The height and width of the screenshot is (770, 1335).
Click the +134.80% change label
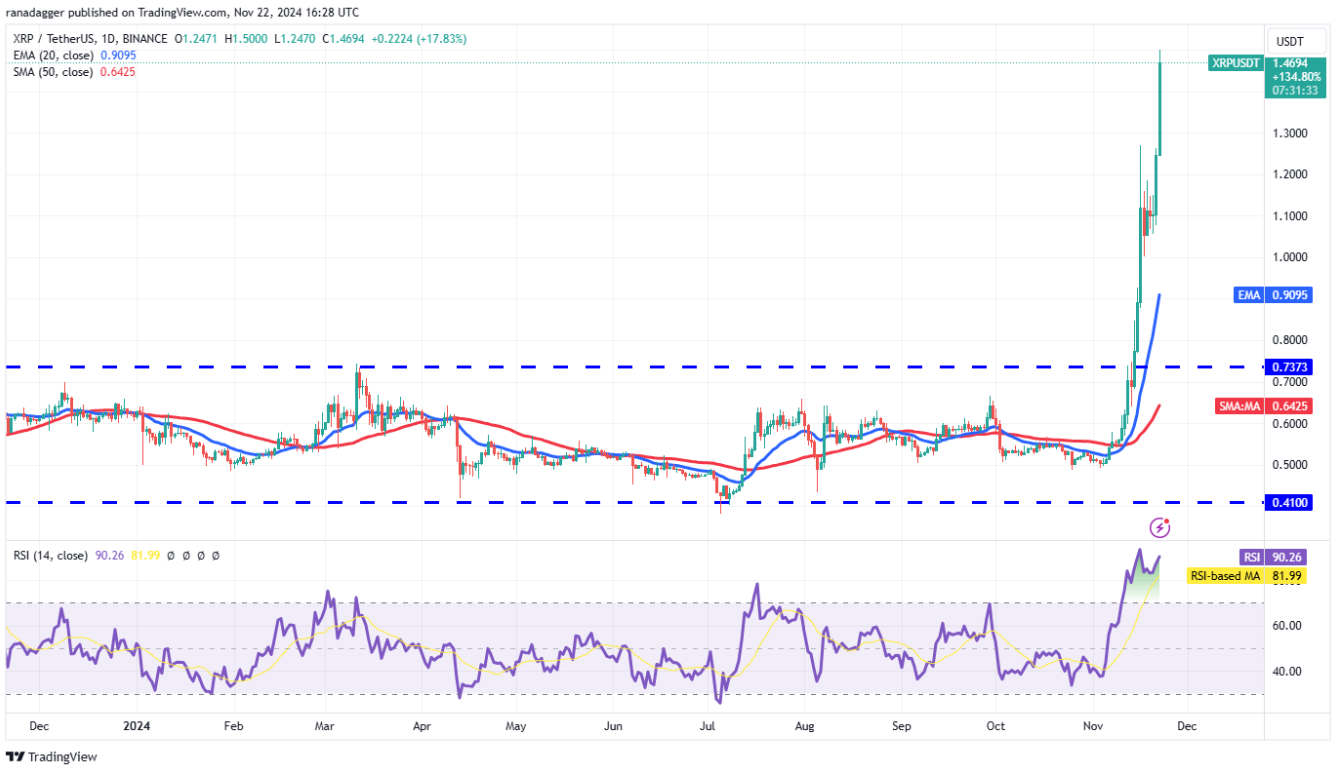(1297, 76)
